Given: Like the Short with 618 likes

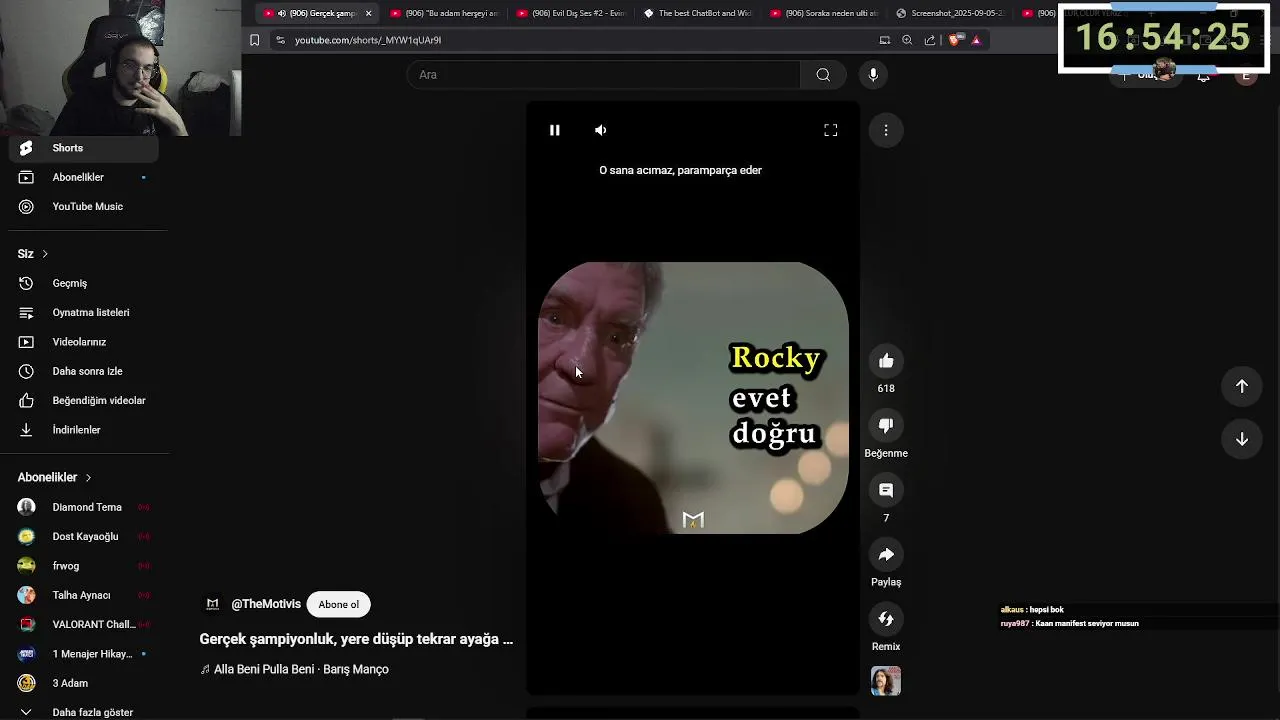Looking at the screenshot, I should 886,361.
